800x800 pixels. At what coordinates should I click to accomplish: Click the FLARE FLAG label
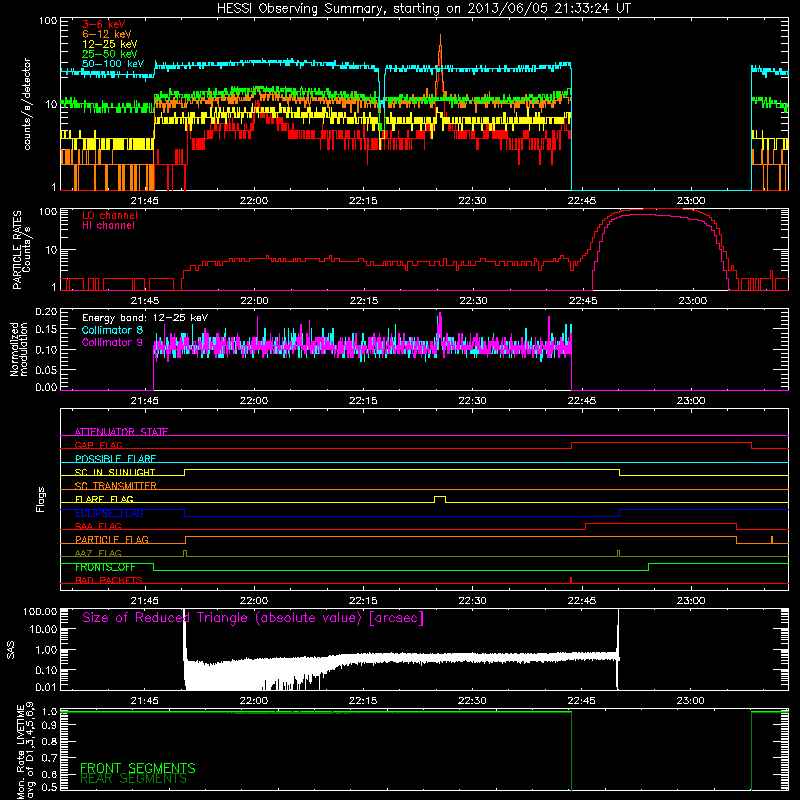[x=104, y=499]
